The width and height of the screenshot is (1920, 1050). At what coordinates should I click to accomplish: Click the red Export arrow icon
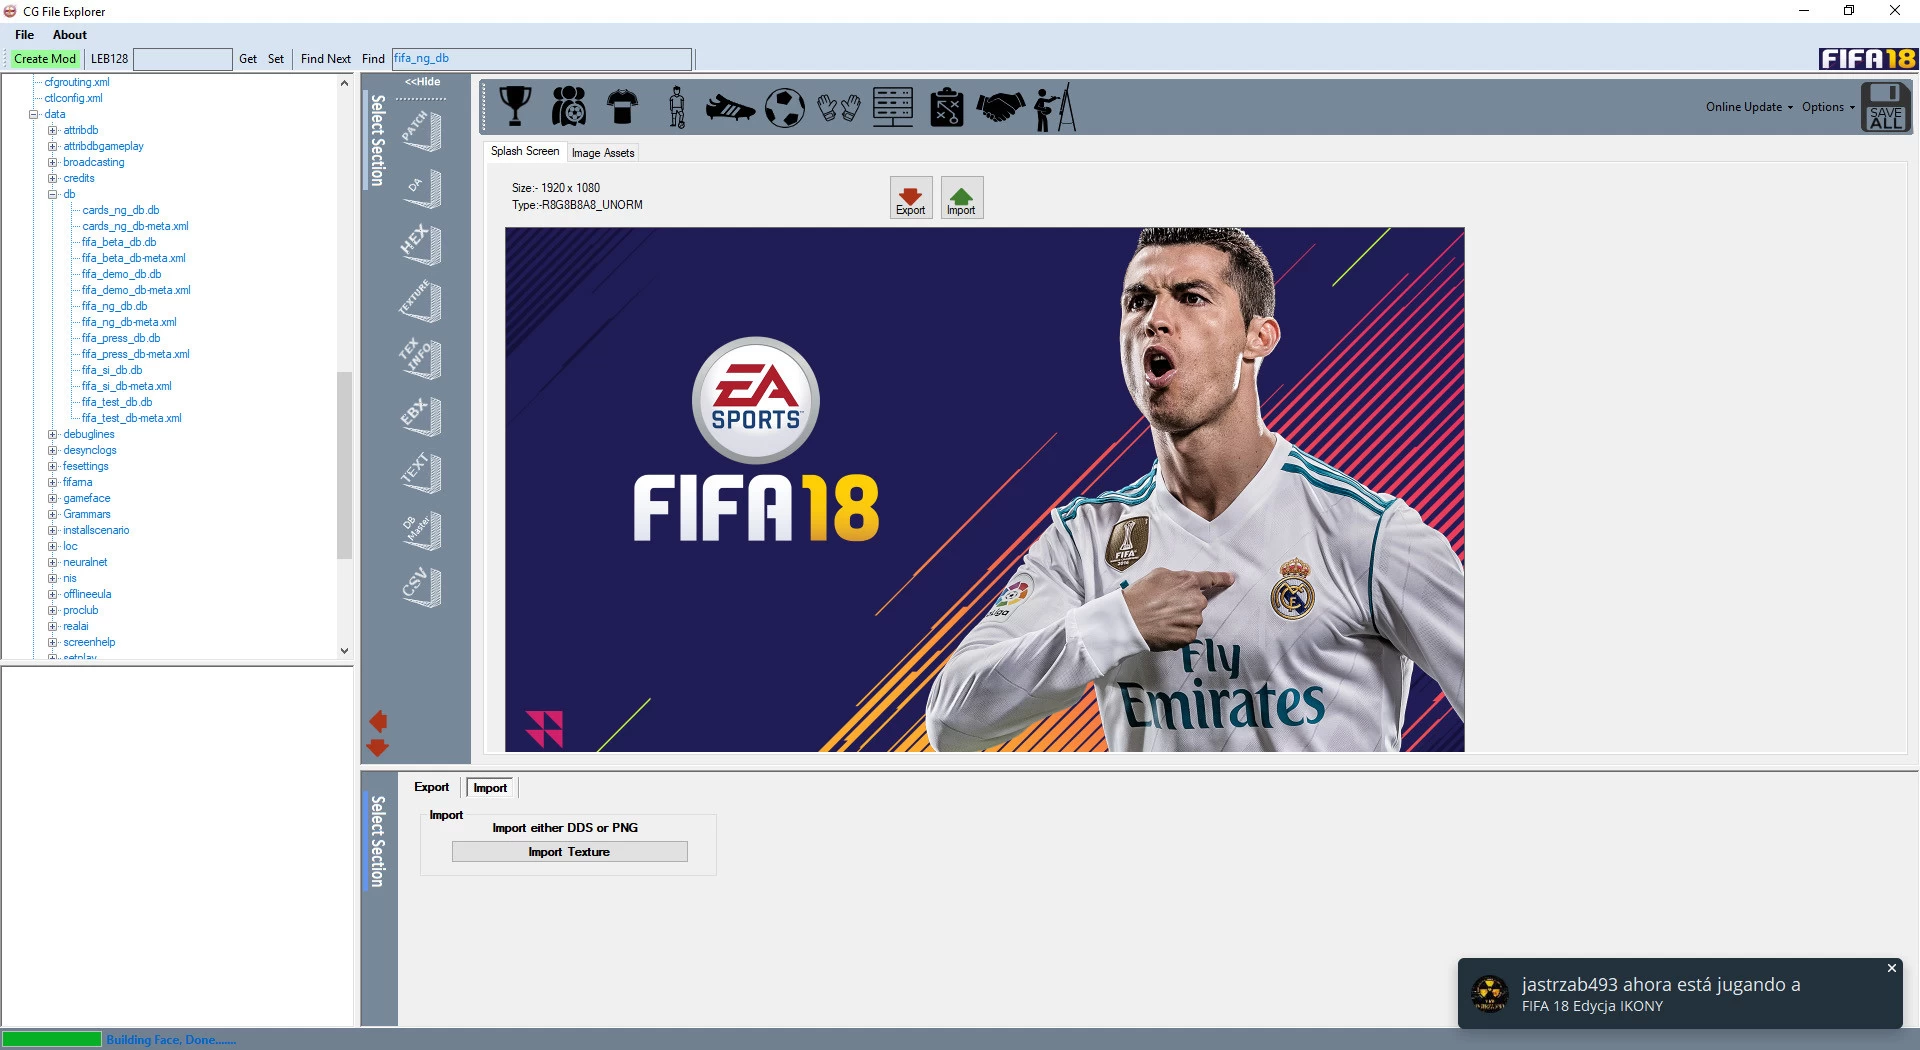[x=911, y=198]
